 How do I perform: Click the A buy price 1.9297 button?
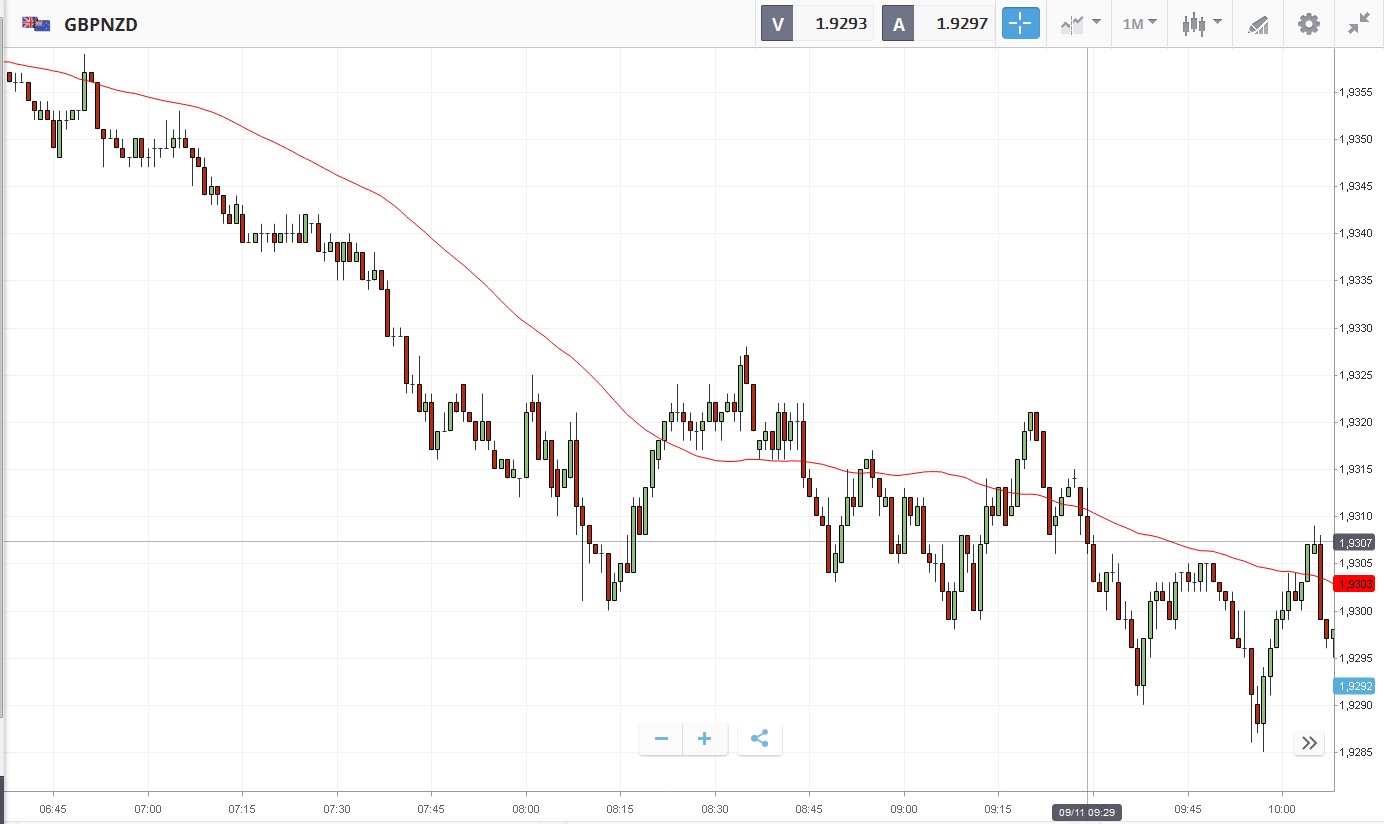[x=938, y=24]
